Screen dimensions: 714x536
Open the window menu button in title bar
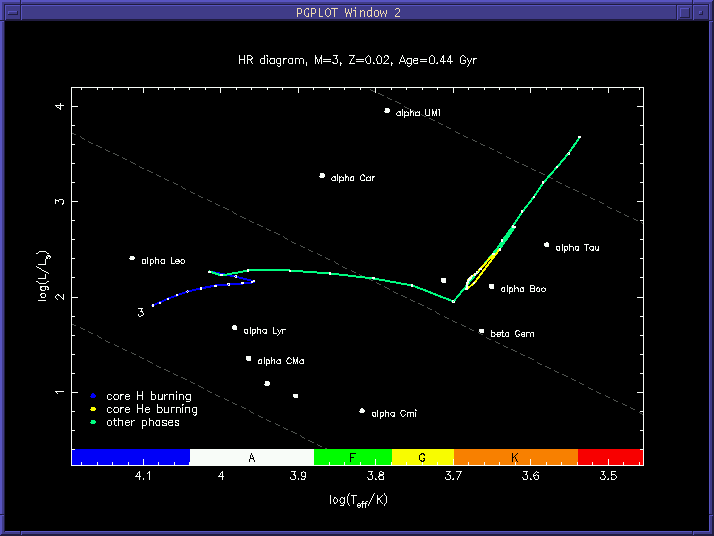coord(13,12)
